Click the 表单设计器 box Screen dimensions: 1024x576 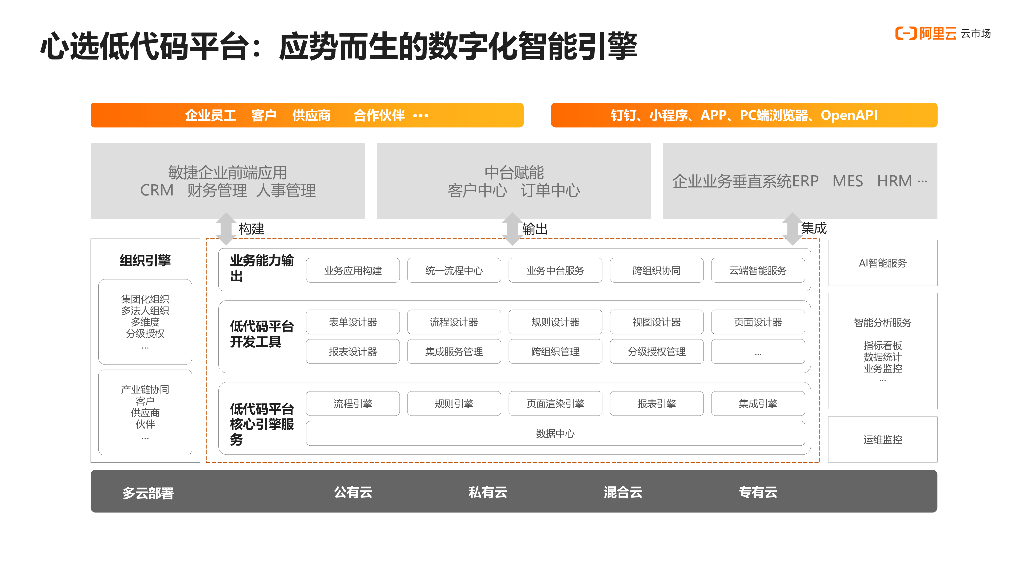[x=353, y=323]
